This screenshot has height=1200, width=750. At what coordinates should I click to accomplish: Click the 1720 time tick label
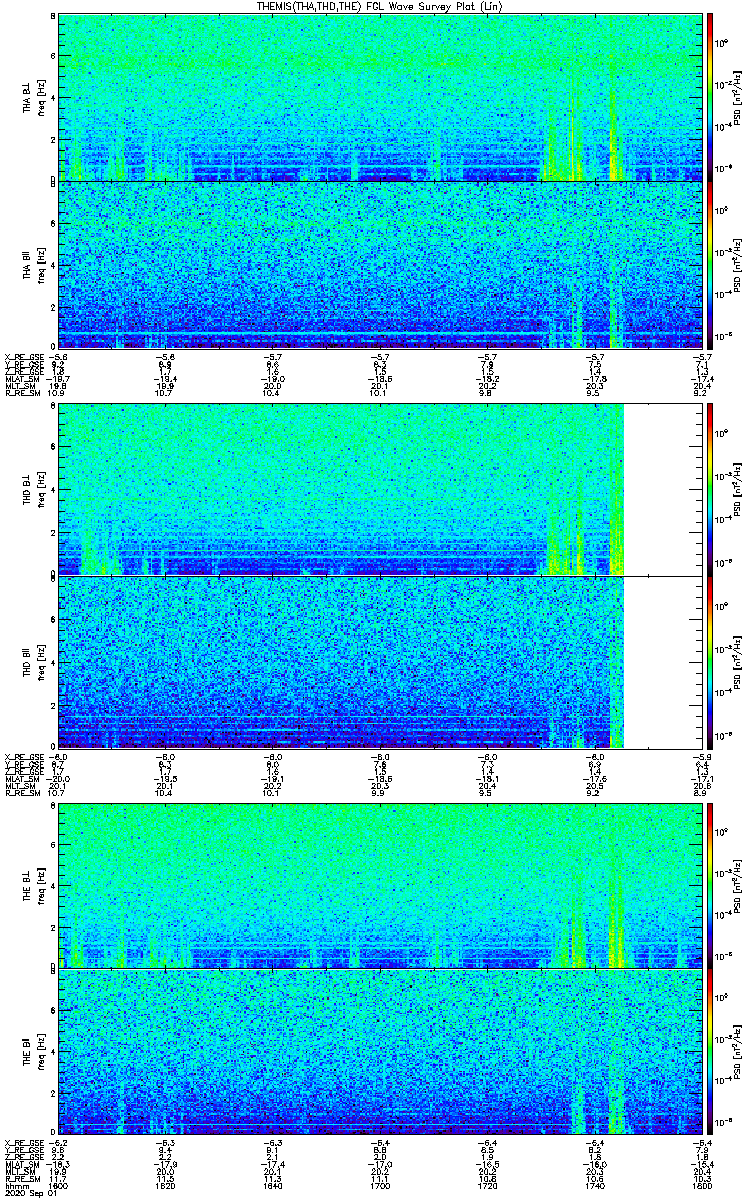[489, 1186]
